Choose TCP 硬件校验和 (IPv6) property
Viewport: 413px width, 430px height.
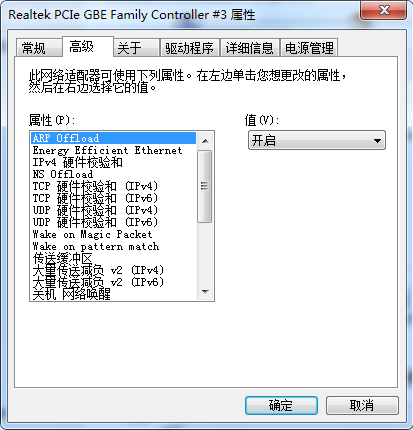[113, 198]
